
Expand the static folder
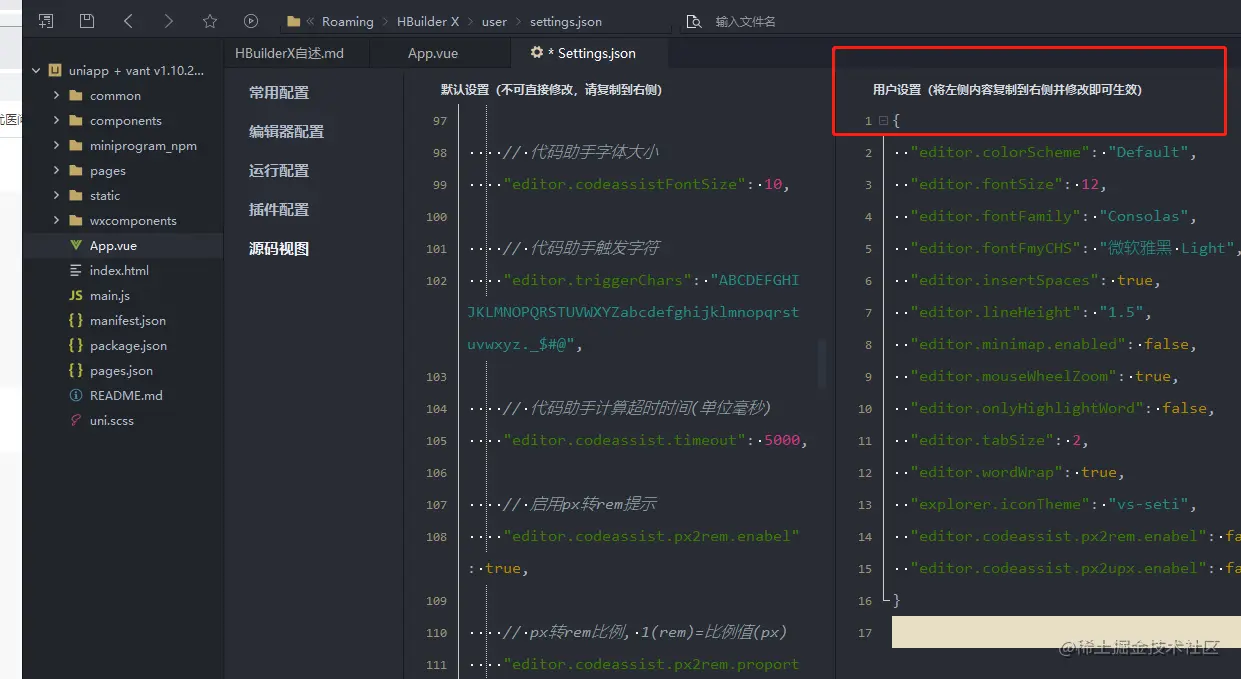56,196
